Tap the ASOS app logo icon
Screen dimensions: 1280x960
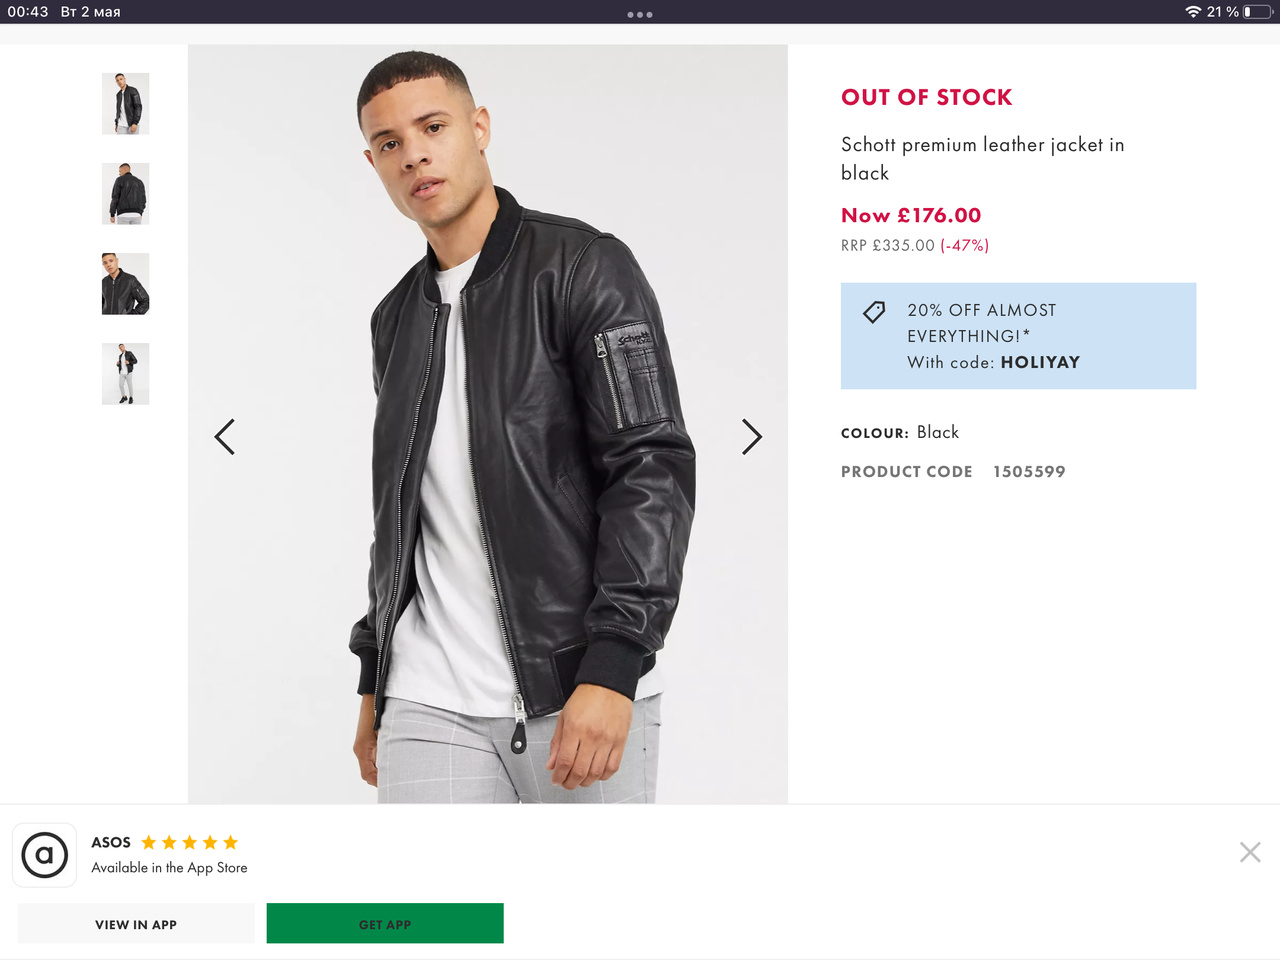[45, 855]
